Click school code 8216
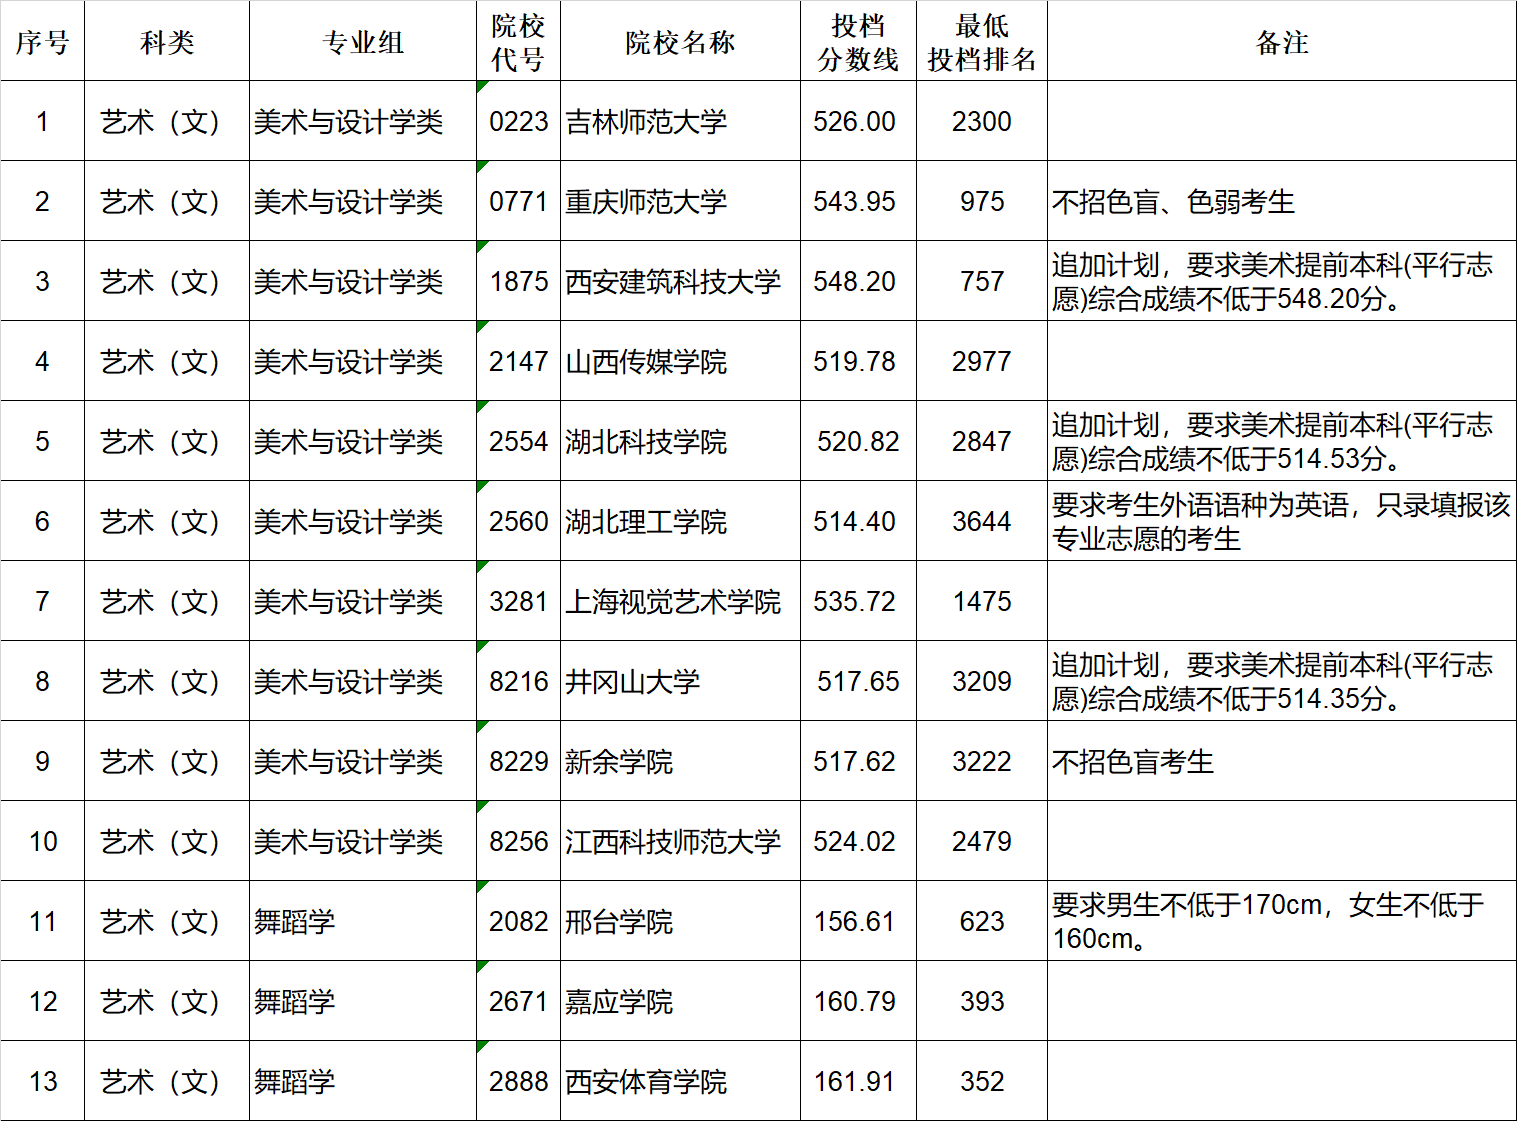The image size is (1517, 1121). click(518, 681)
